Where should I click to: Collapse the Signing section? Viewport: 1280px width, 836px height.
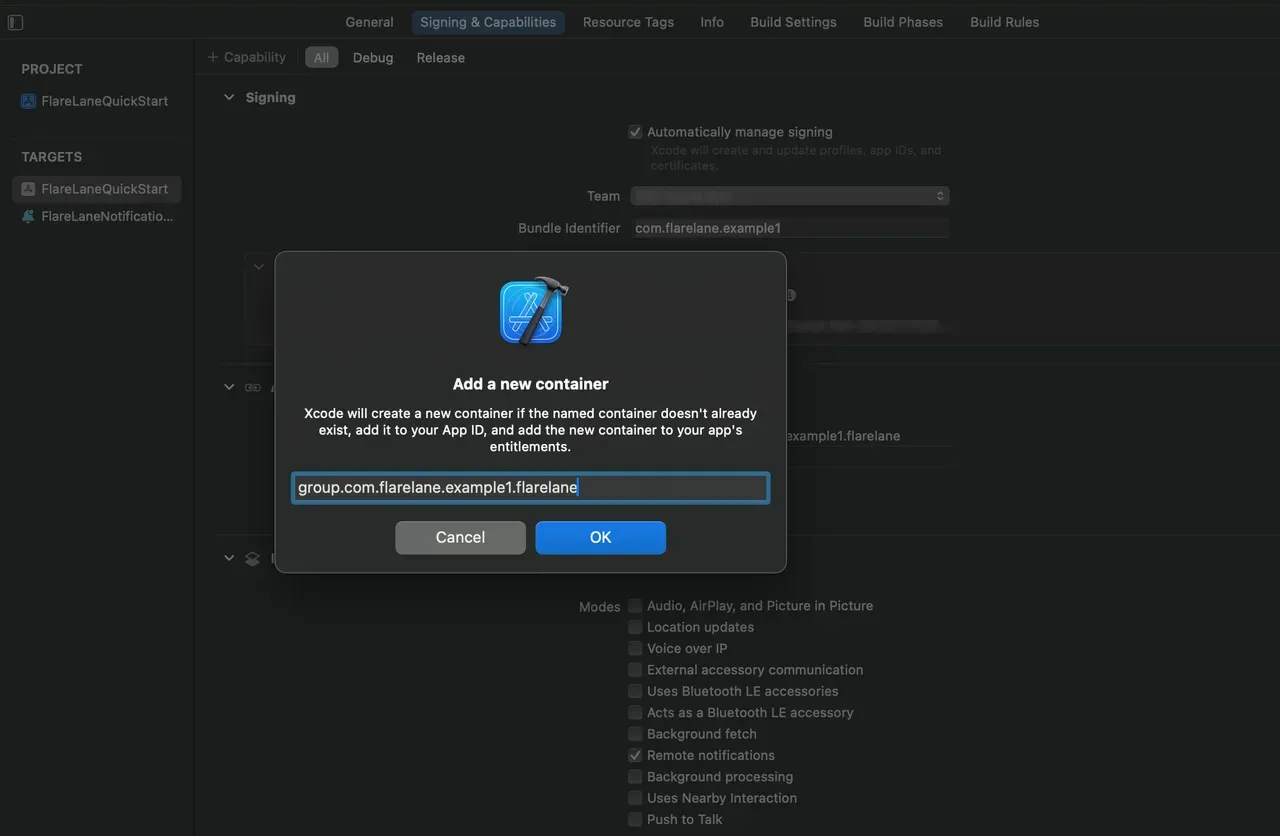(229, 97)
